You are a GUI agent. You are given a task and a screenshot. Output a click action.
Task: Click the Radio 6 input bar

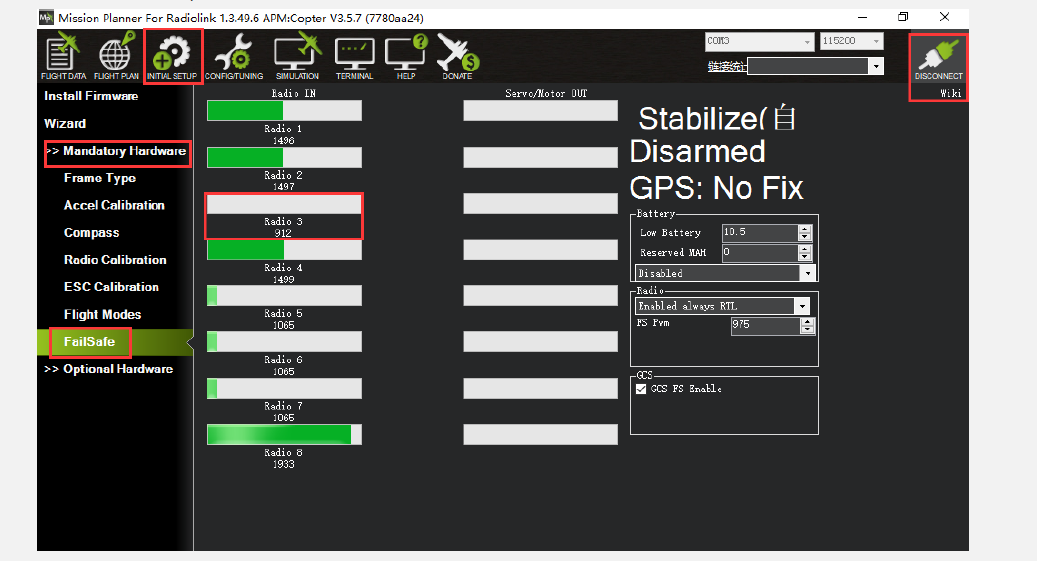click(284, 342)
